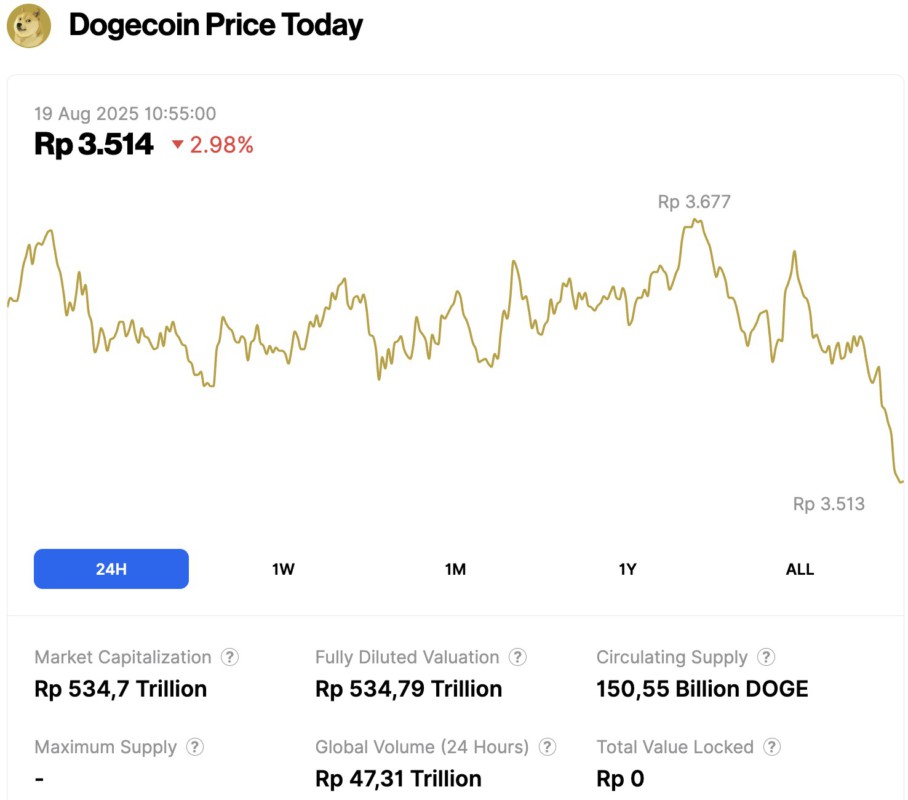Click the Dogecoin logo icon
Image resolution: width=908 pixels, height=800 pixels.
click(x=31, y=25)
